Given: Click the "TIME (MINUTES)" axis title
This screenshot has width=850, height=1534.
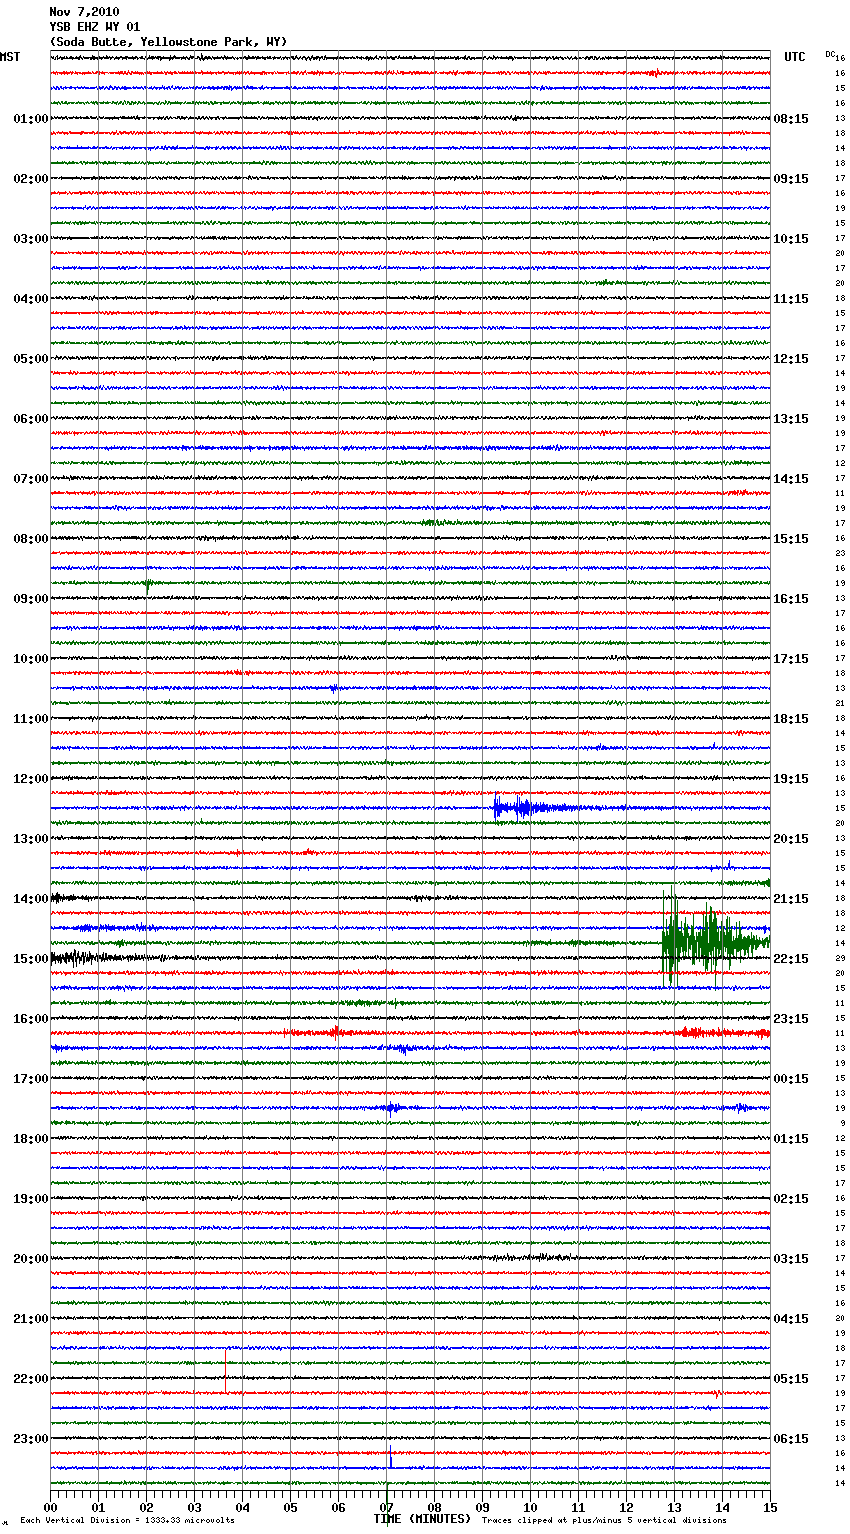Looking at the screenshot, I should point(422,1519).
